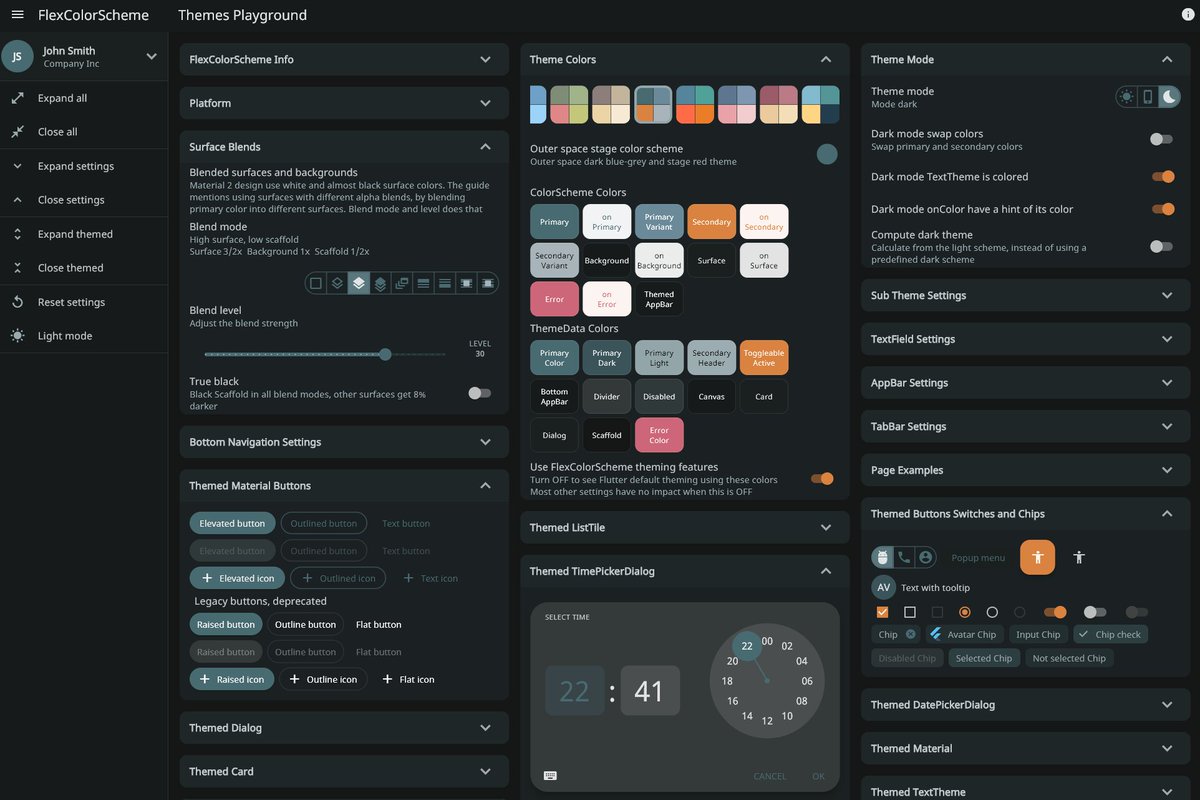
Task: Click the Flutter logo on Avatar Chip
Action: click(935, 634)
